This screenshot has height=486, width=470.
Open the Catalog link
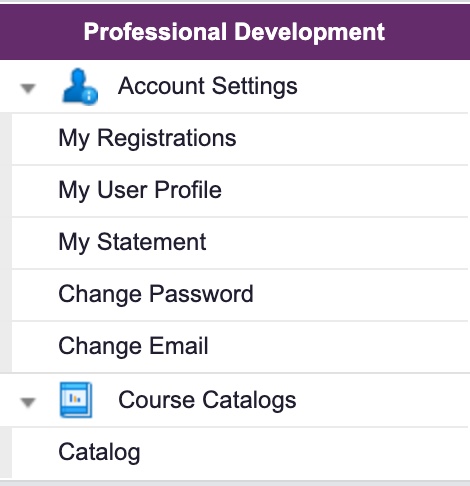99,452
